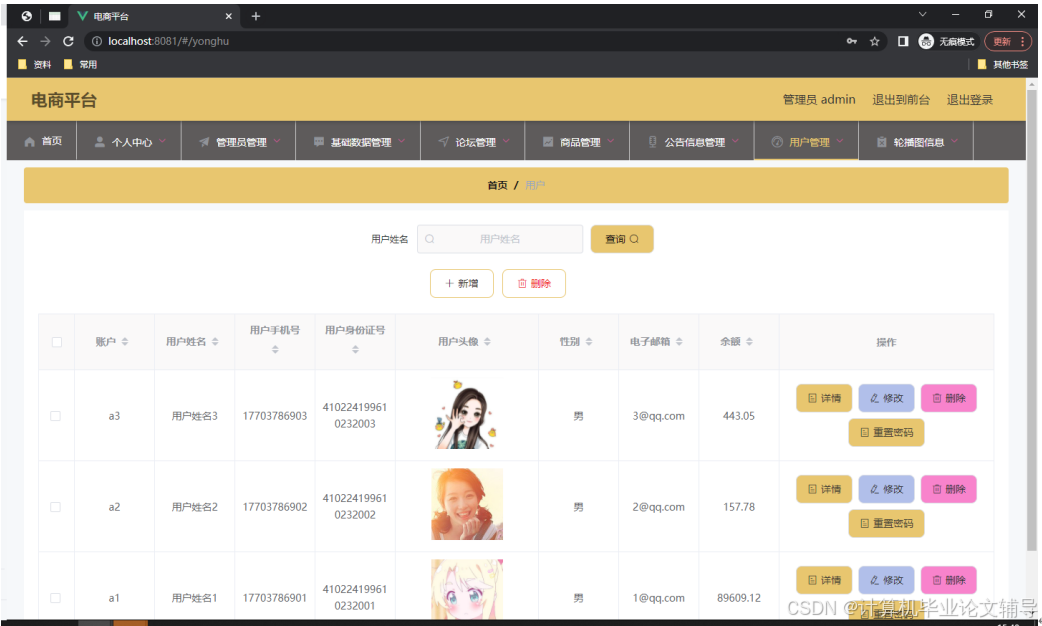
Task: Open the incognito profile icon
Action: 926,41
